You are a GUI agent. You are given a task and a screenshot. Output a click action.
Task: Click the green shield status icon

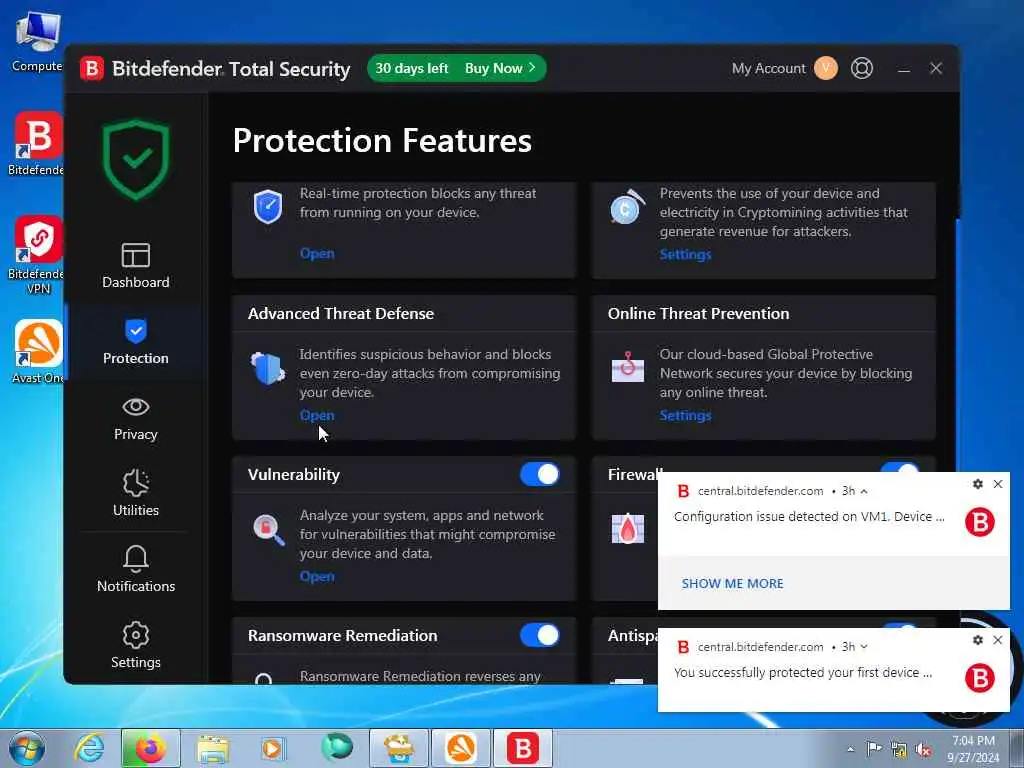(x=136, y=160)
